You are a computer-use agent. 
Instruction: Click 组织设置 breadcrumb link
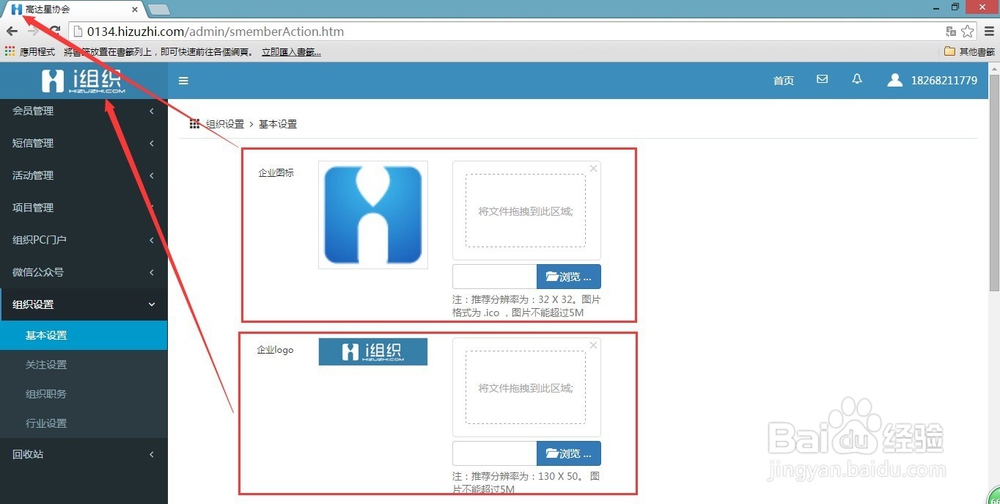pyautogui.click(x=225, y=124)
